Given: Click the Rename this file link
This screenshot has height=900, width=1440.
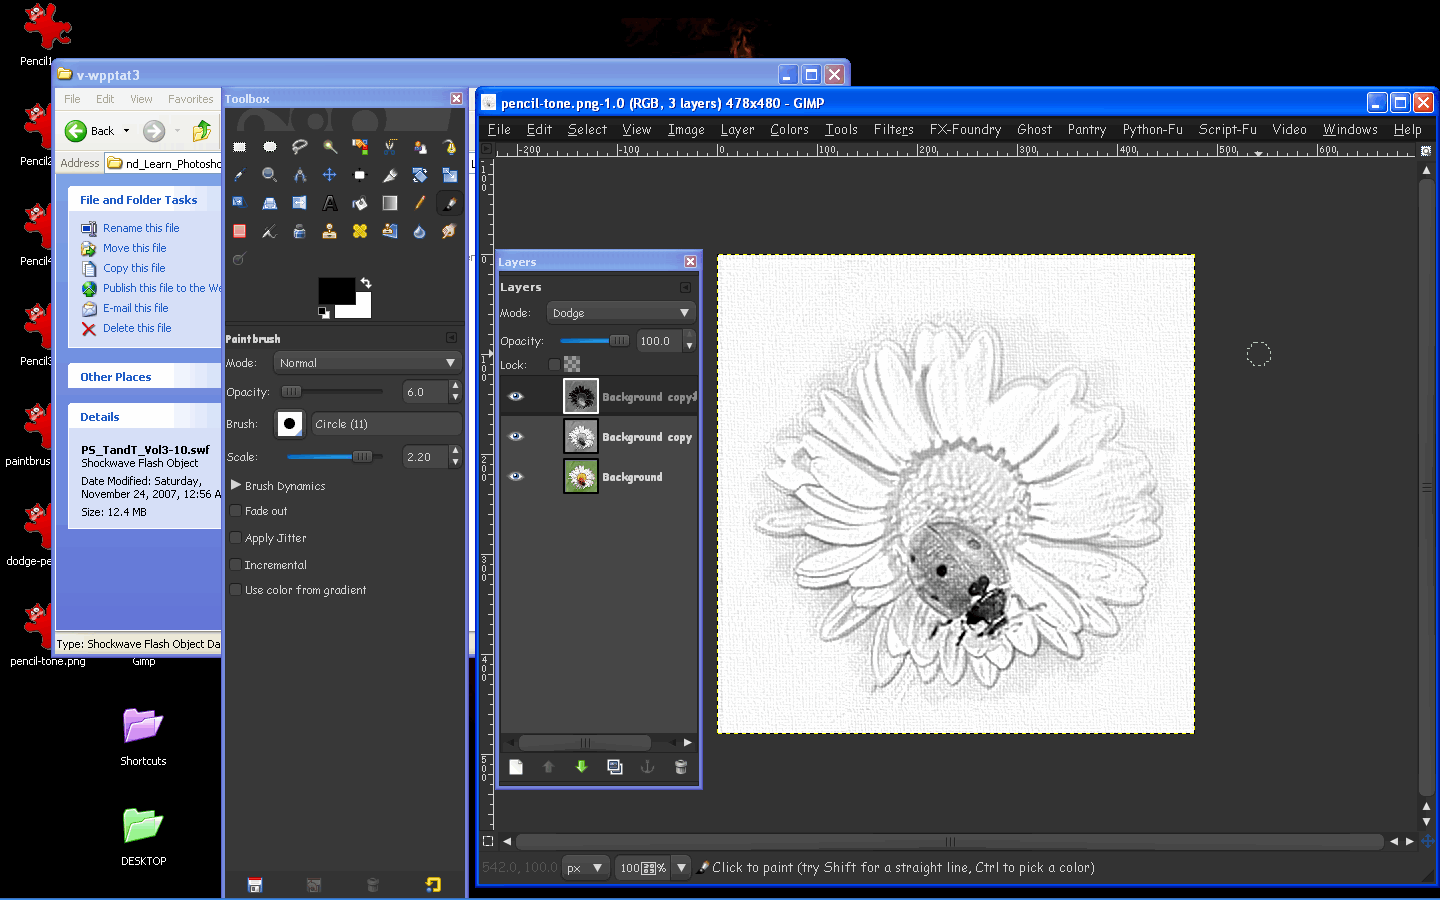Looking at the screenshot, I should tap(140, 227).
